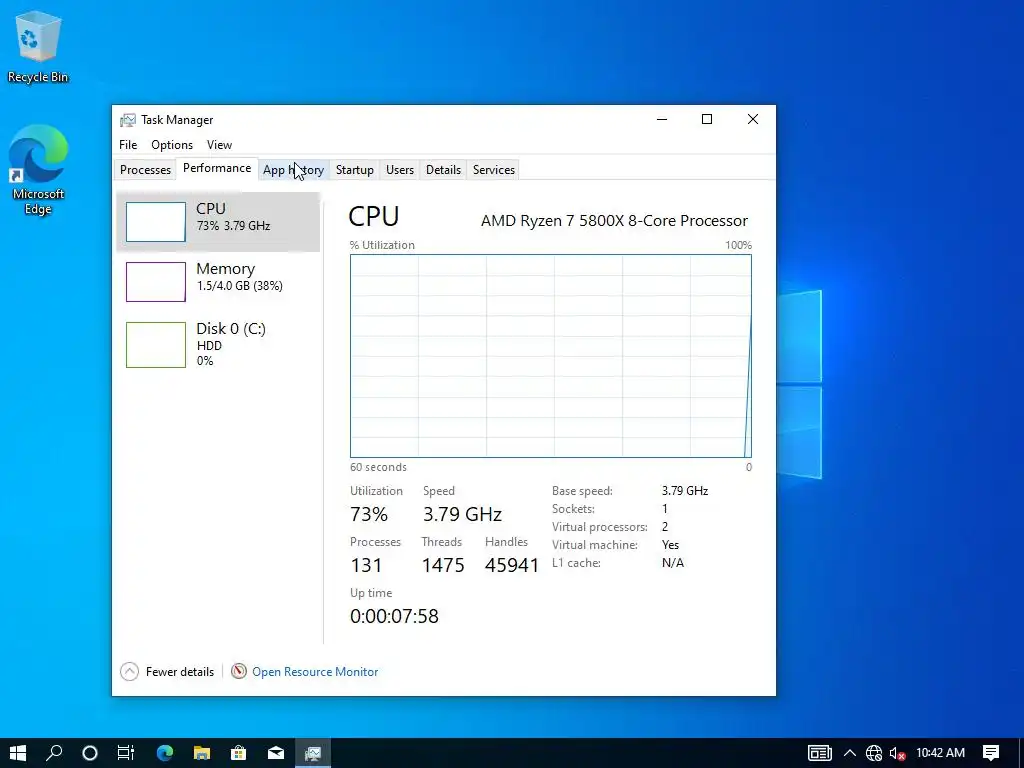Click the Task Manager title bar icon
The height and width of the screenshot is (768, 1024).
pyautogui.click(x=128, y=120)
